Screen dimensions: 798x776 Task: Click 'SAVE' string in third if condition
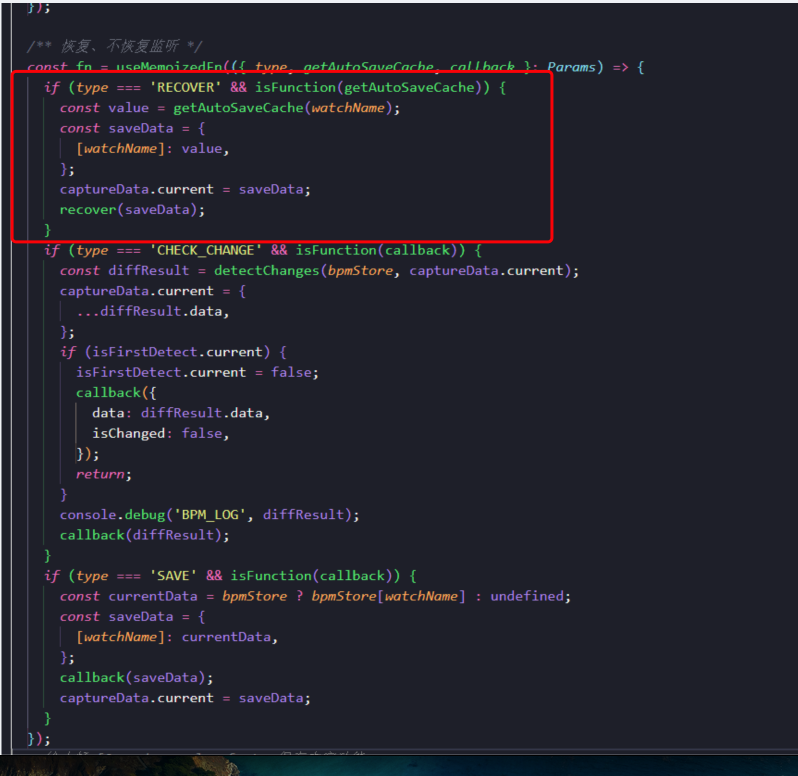(173, 576)
